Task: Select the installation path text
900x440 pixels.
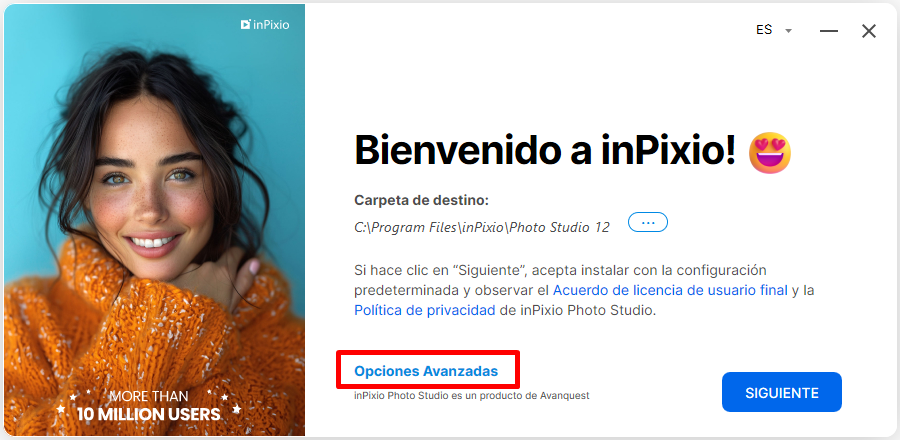Action: [x=482, y=227]
